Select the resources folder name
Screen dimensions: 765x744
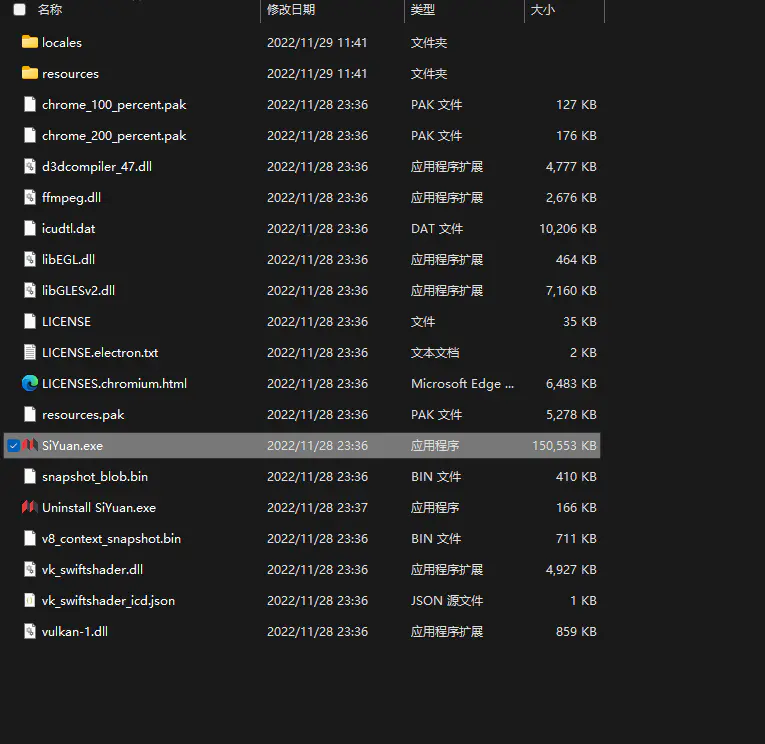(70, 74)
